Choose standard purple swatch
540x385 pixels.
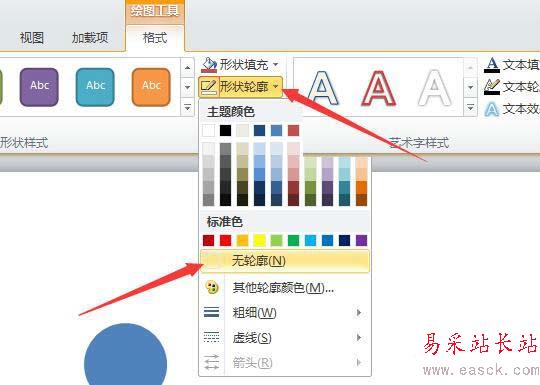coord(361,240)
